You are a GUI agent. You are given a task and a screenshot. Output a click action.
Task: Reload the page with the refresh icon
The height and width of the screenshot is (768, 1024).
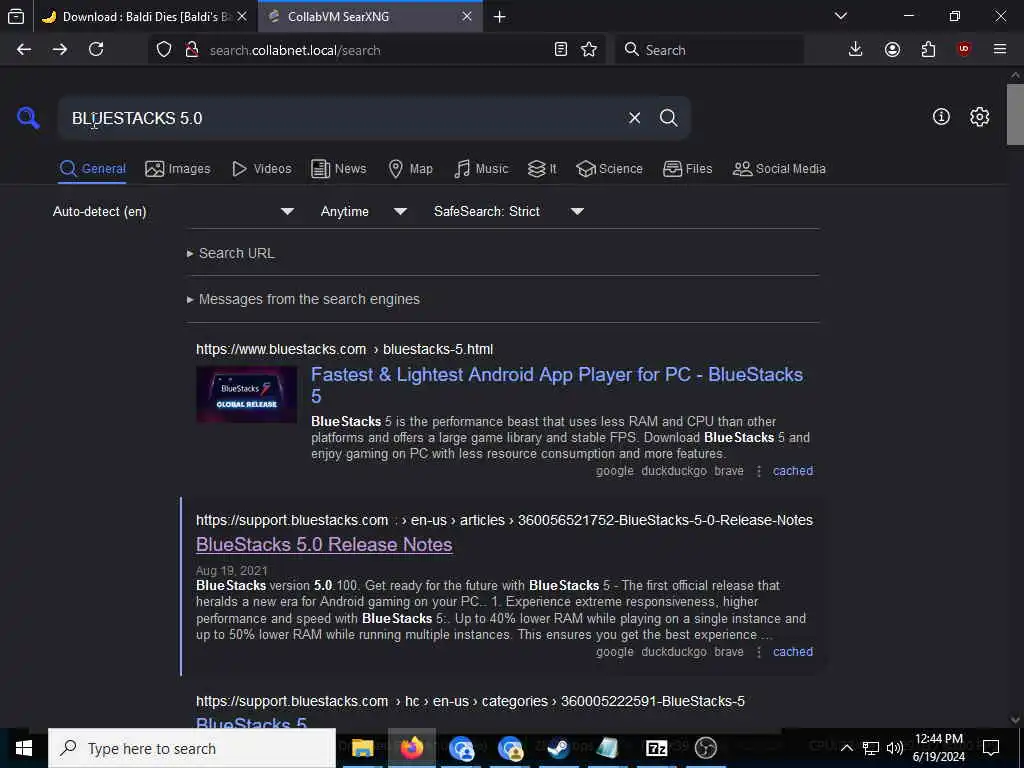(96, 50)
